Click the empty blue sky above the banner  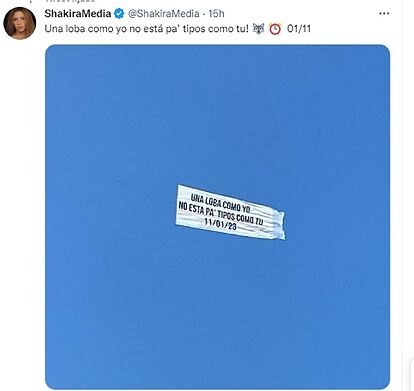point(217,113)
